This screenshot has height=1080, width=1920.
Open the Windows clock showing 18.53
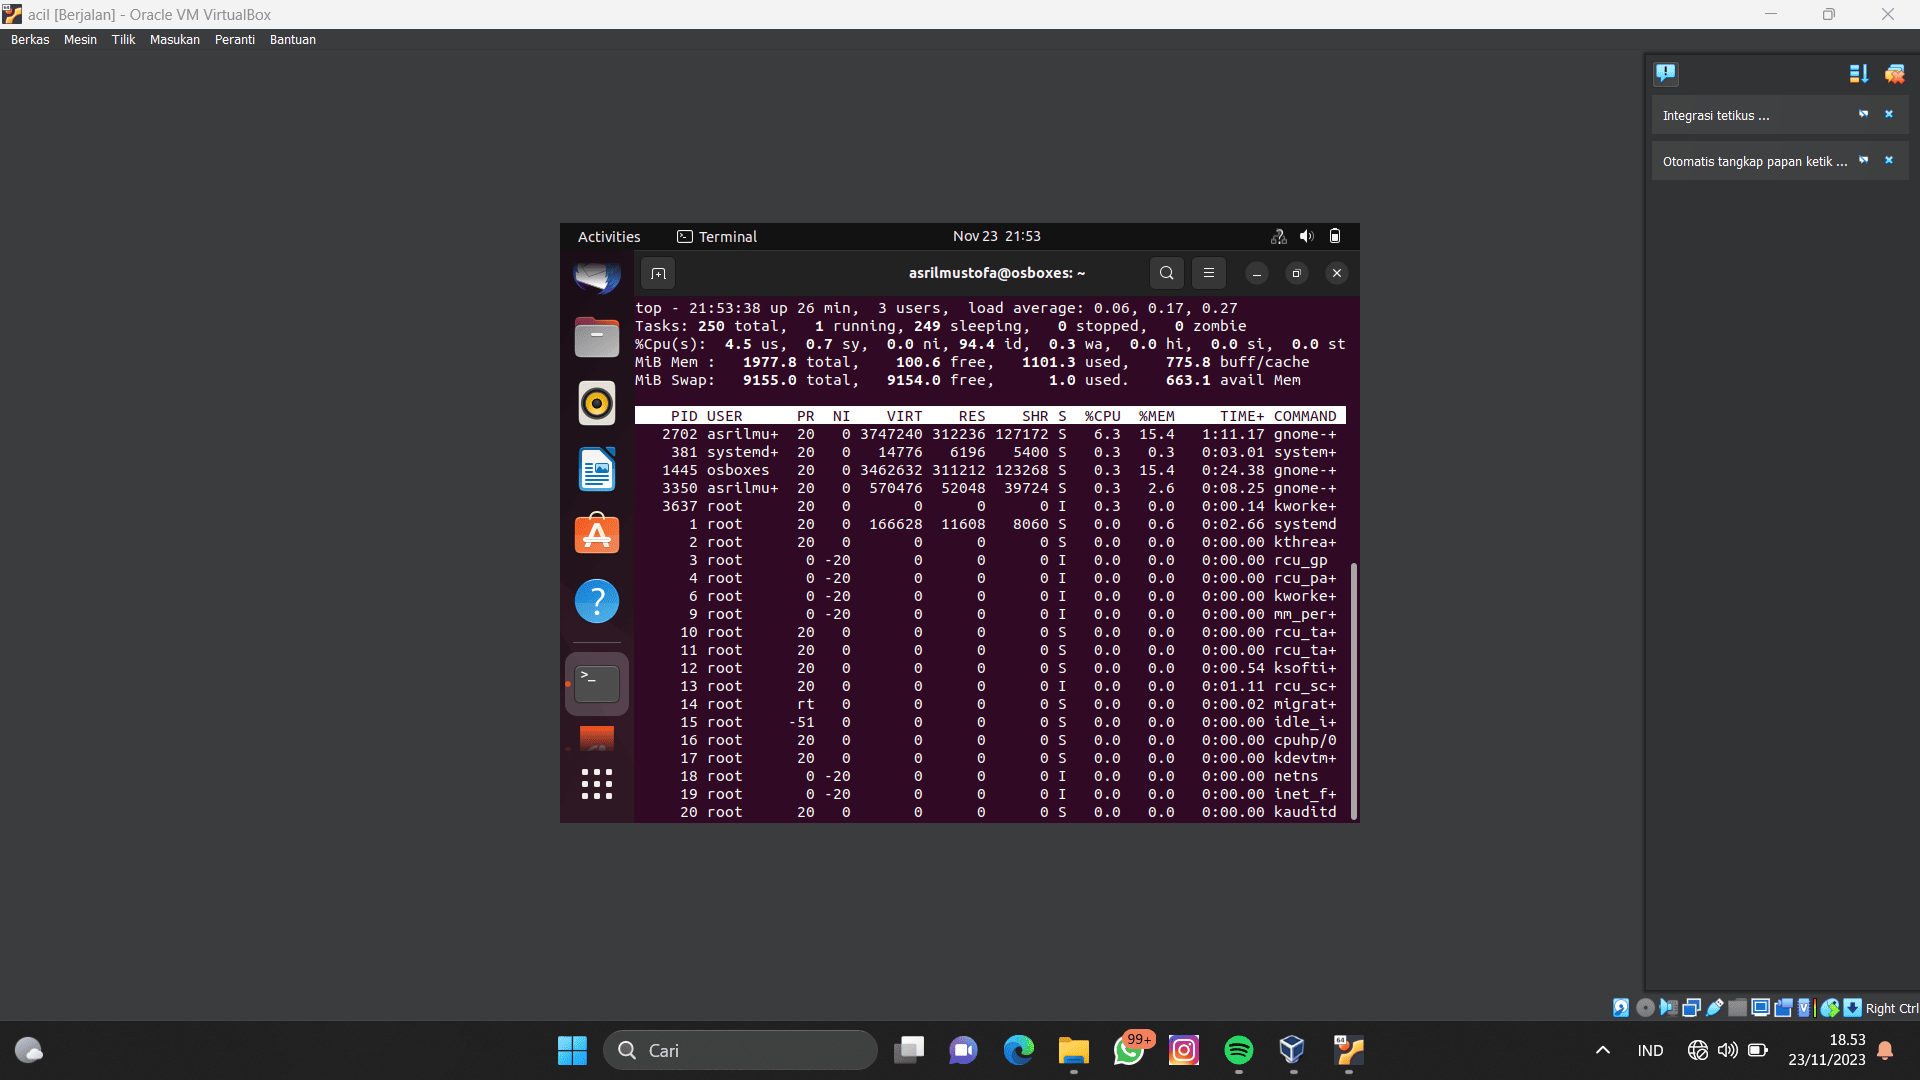point(1827,1050)
